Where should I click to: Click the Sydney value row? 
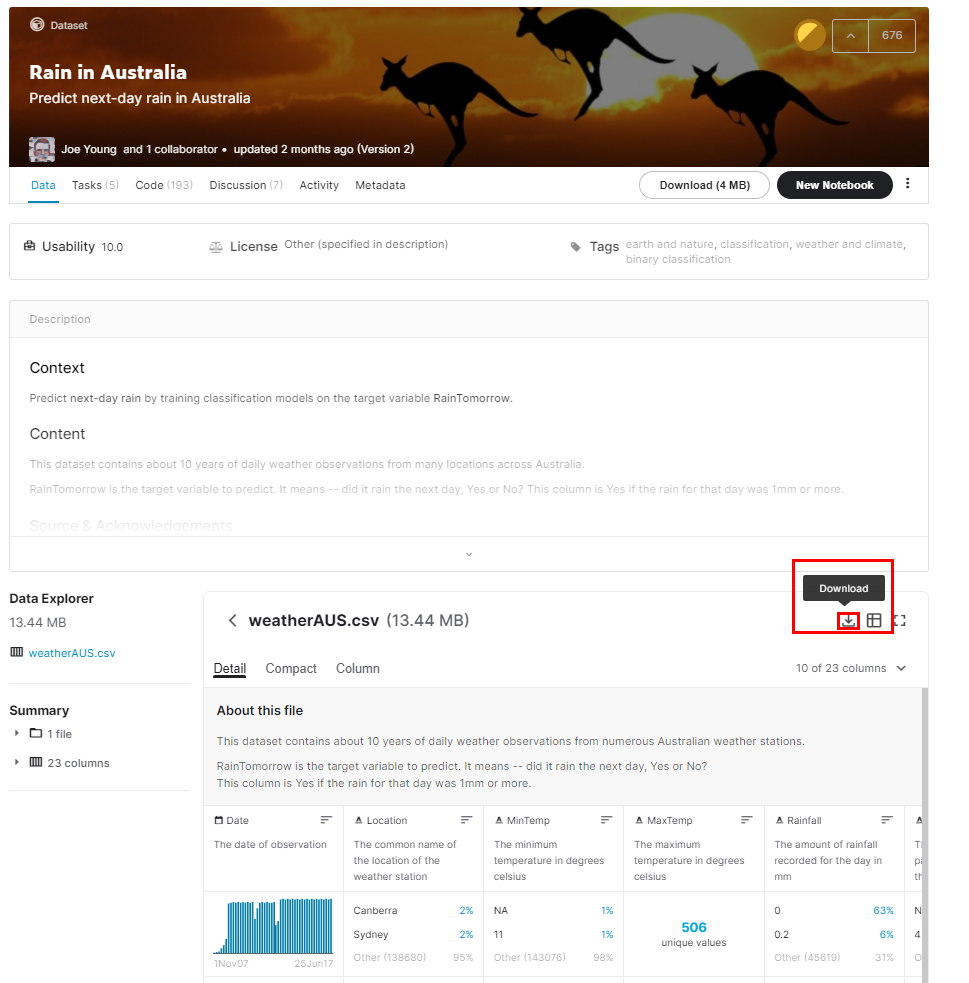[413, 934]
